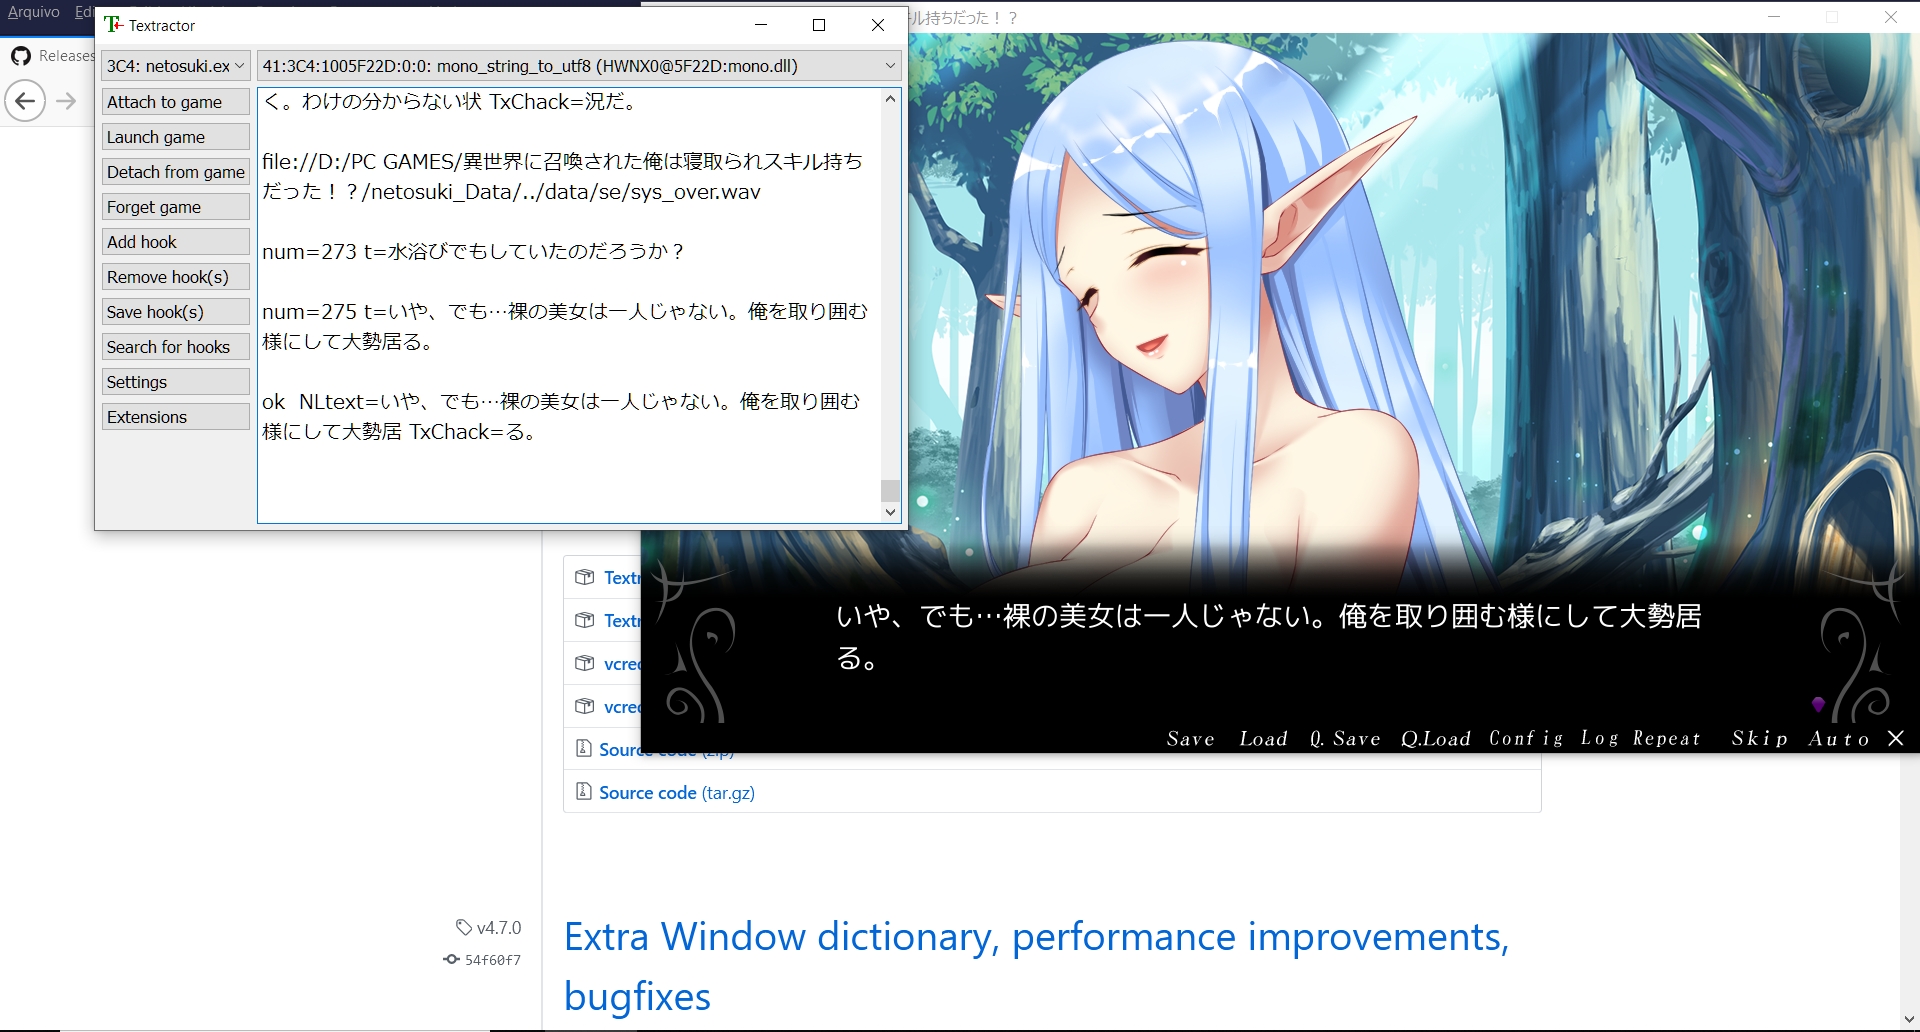Click the purple diamond indicator in the game window
Viewport: 1920px width, 1032px height.
[x=1817, y=703]
